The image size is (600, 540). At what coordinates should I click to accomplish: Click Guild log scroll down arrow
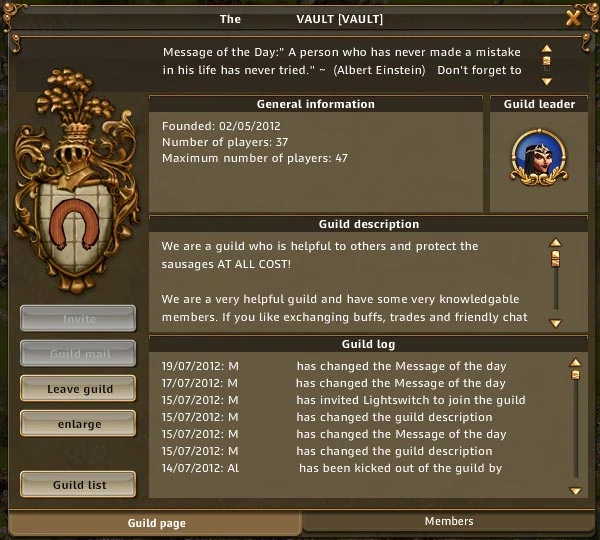click(x=576, y=490)
